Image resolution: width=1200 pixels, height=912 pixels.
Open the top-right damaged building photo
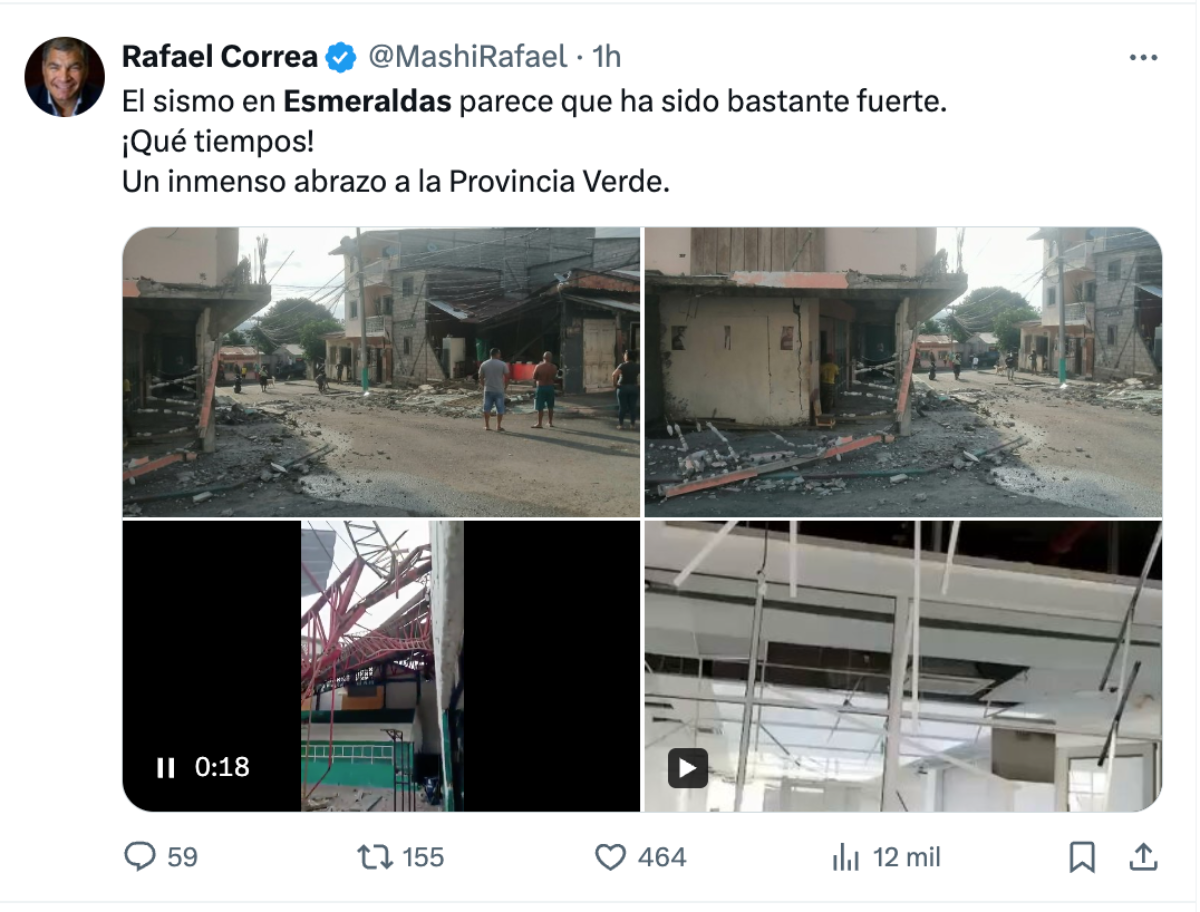[903, 372]
